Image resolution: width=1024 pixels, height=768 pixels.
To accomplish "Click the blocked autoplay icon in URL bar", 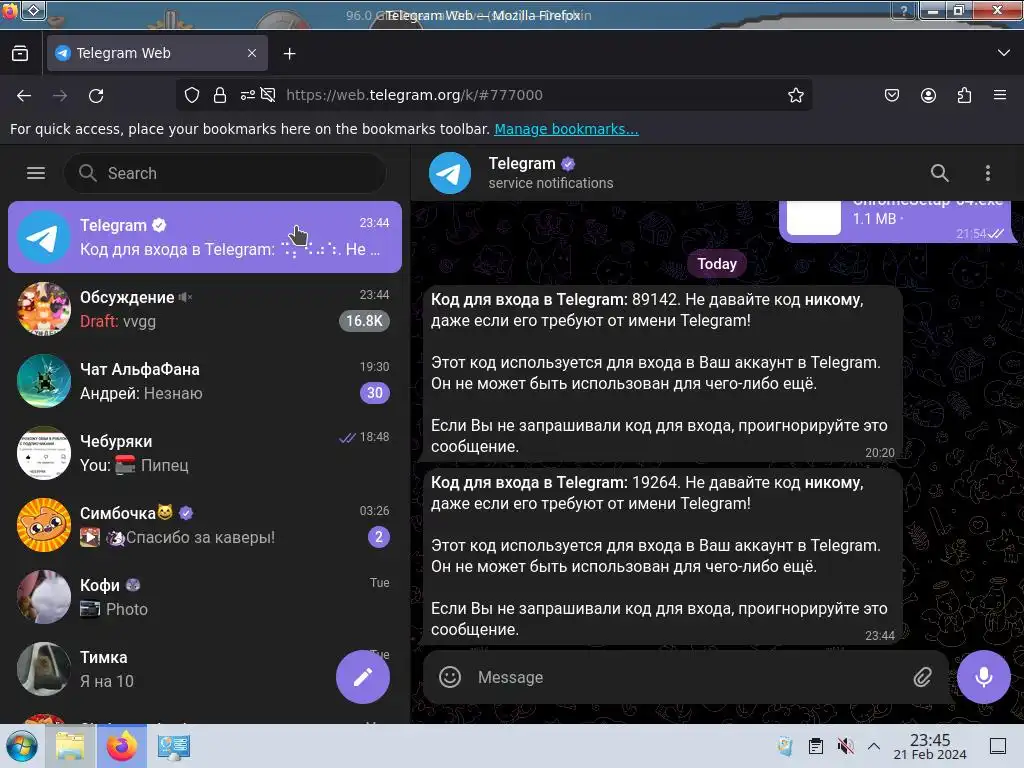I will coord(268,95).
